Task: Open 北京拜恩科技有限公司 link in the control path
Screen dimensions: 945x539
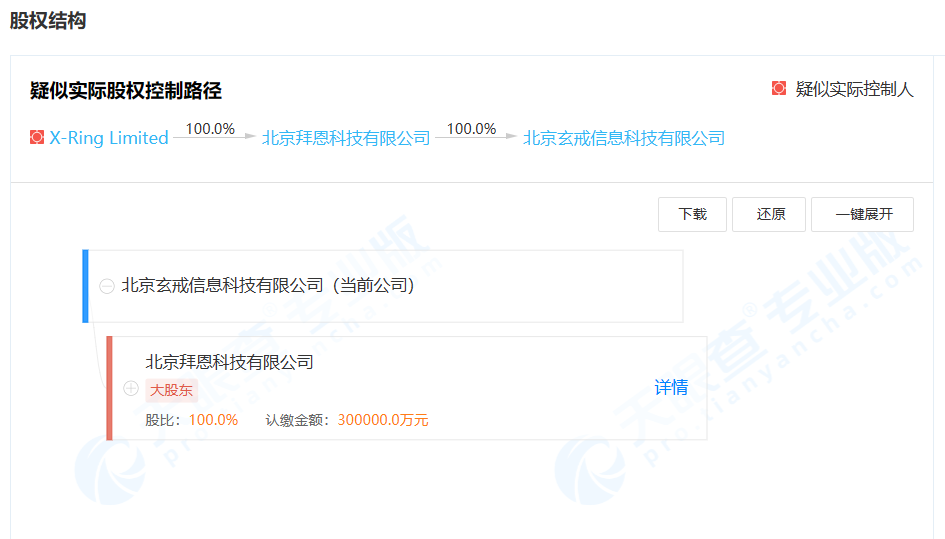Action: pyautogui.click(x=346, y=138)
